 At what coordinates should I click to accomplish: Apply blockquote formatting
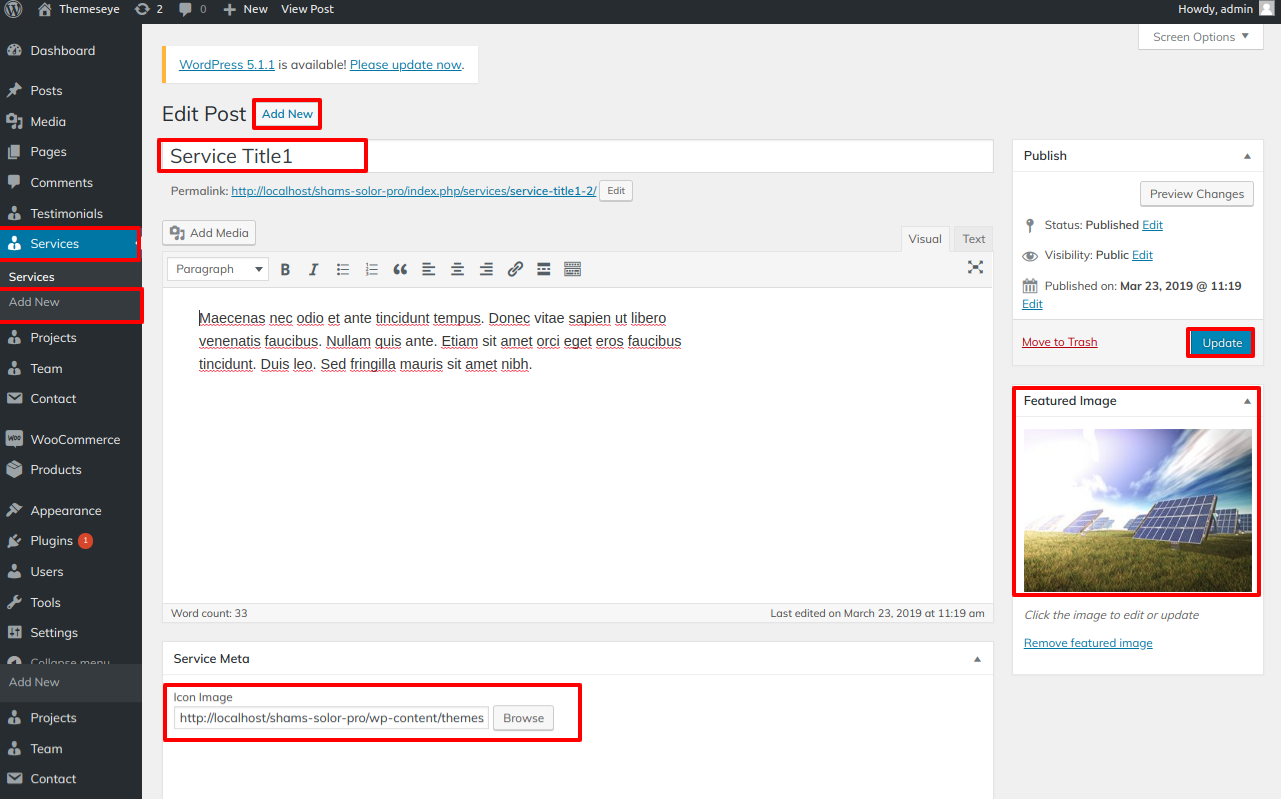tap(400, 269)
